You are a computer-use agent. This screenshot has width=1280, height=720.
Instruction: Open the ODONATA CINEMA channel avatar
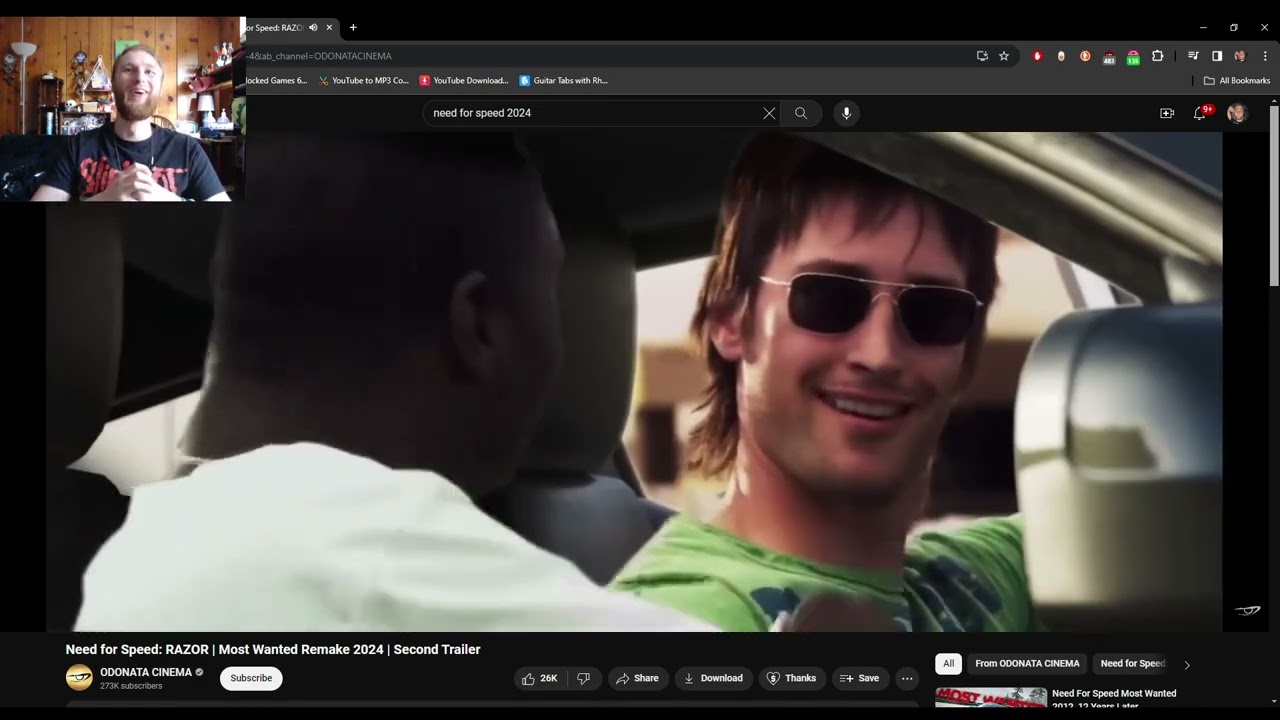click(79, 678)
